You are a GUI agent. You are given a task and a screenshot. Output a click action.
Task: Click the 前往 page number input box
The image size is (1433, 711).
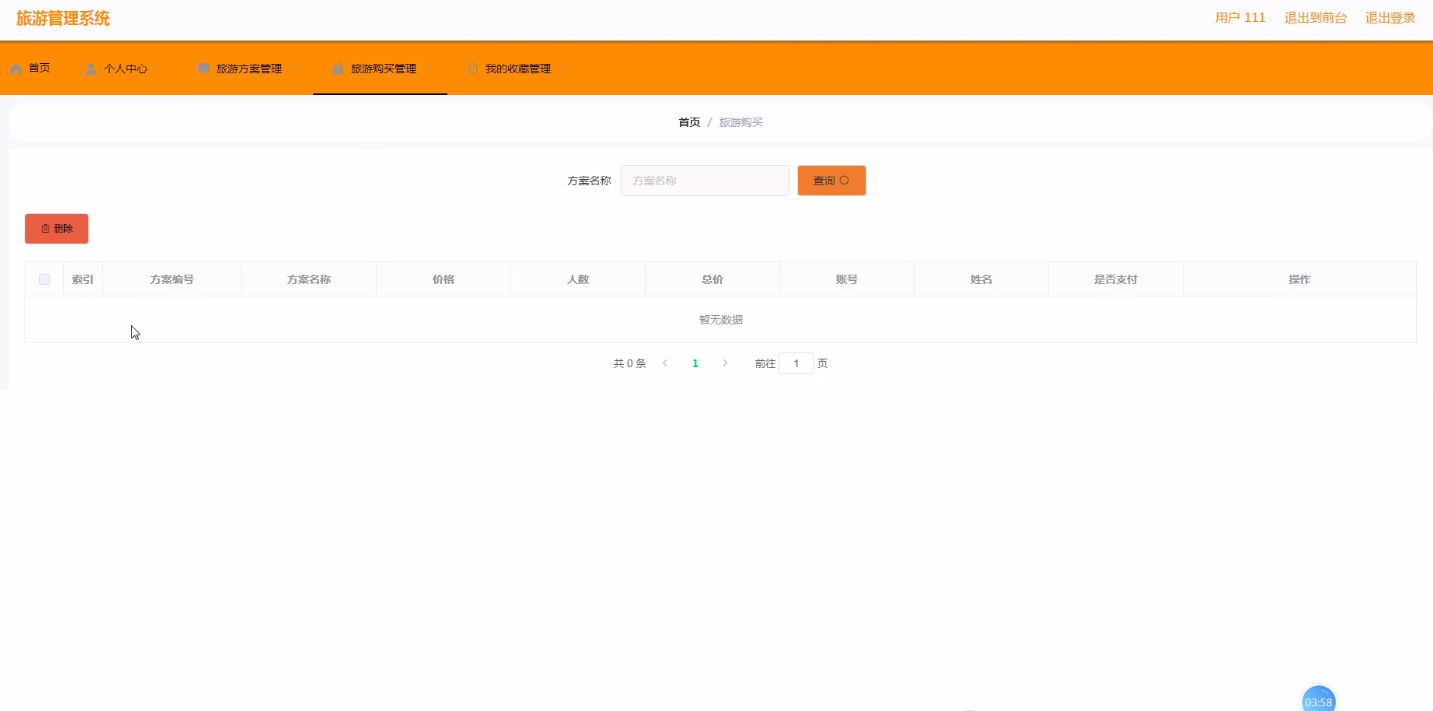pos(796,364)
